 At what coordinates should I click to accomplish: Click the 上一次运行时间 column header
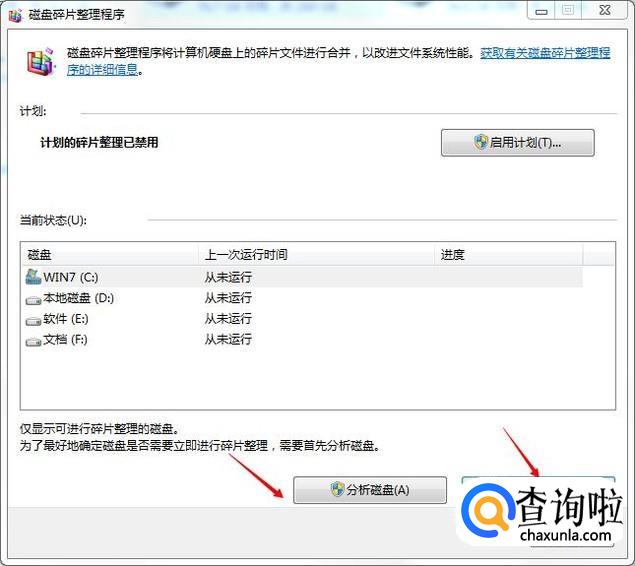(316, 254)
